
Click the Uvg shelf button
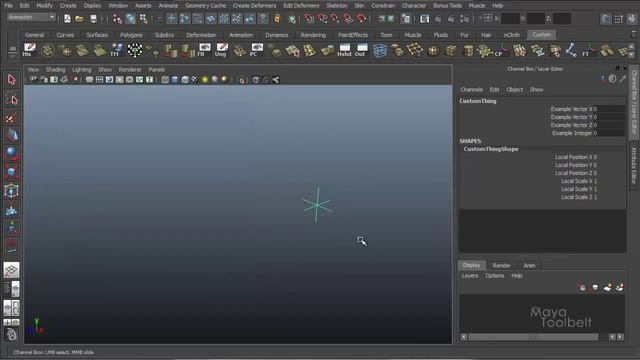221,50
